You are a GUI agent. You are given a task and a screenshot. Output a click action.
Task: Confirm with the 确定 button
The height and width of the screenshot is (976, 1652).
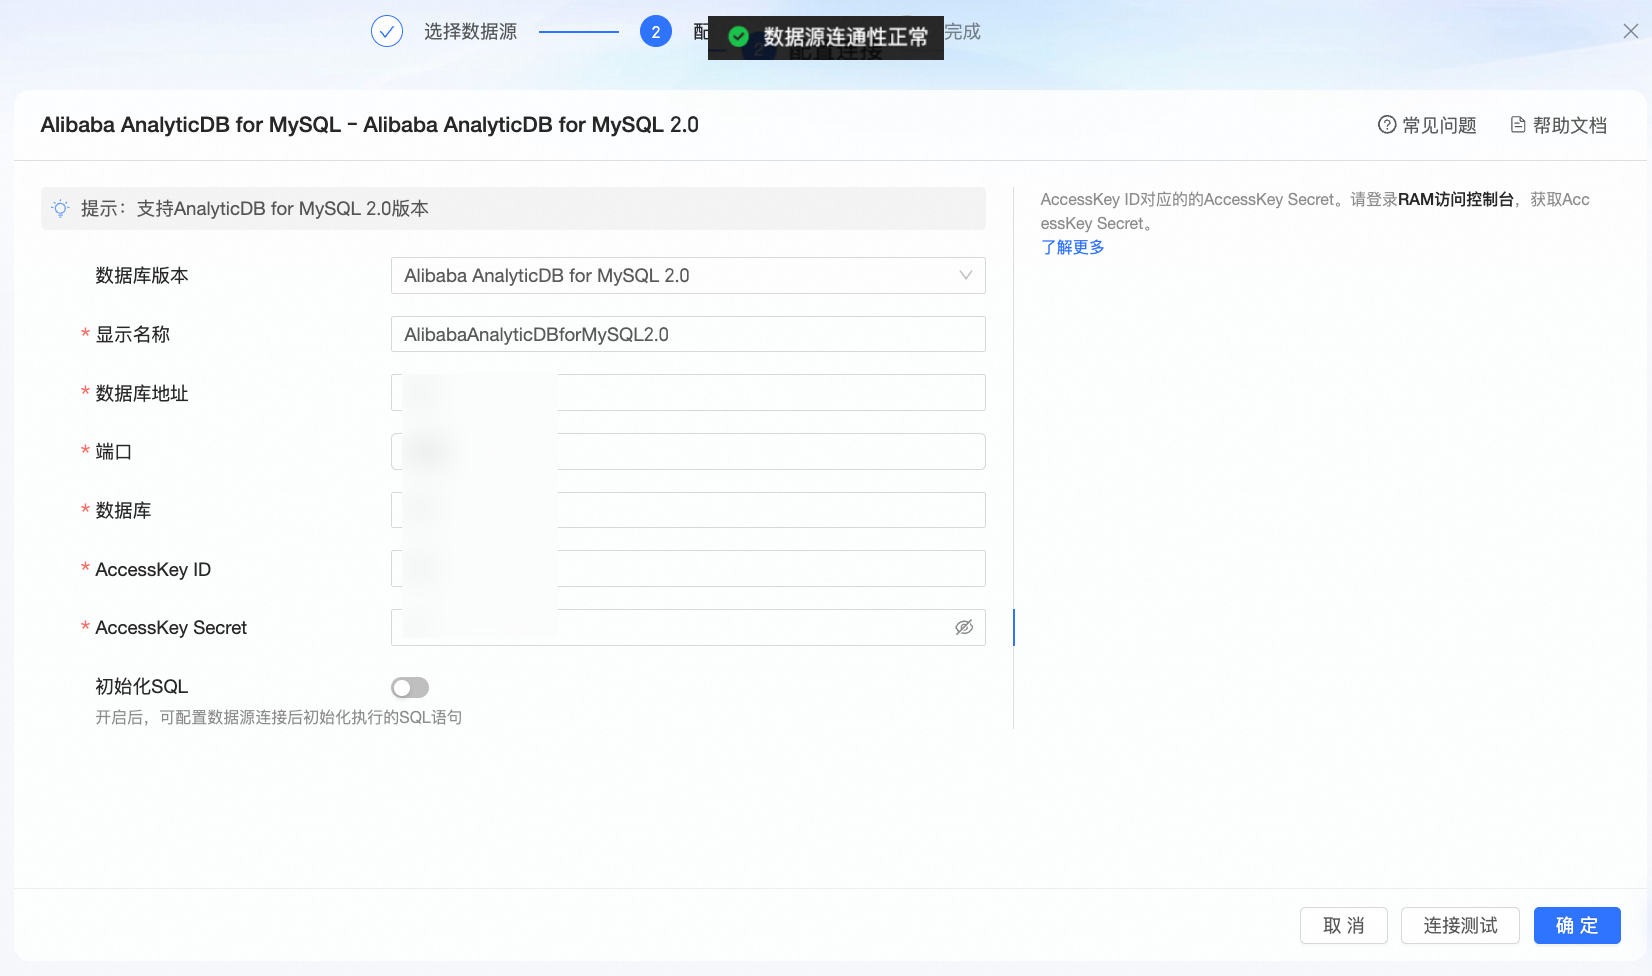(x=1577, y=926)
